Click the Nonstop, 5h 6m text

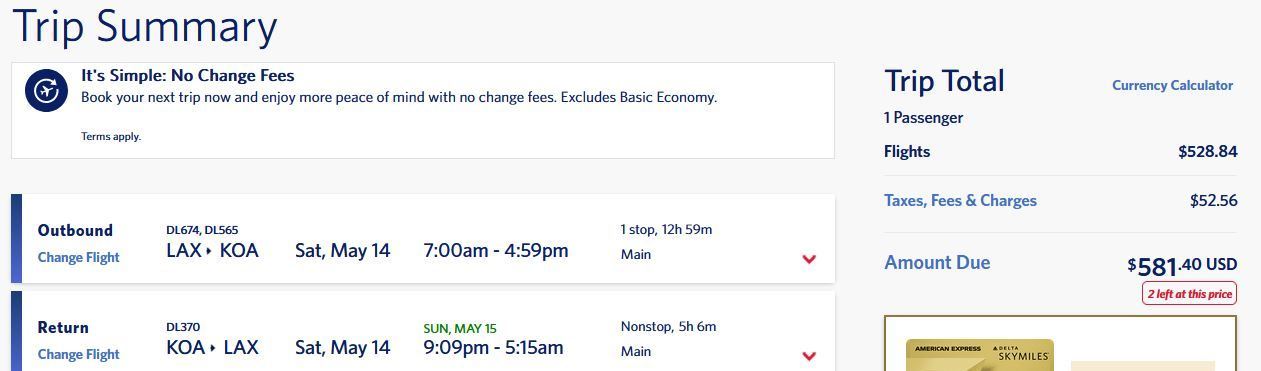tap(668, 326)
